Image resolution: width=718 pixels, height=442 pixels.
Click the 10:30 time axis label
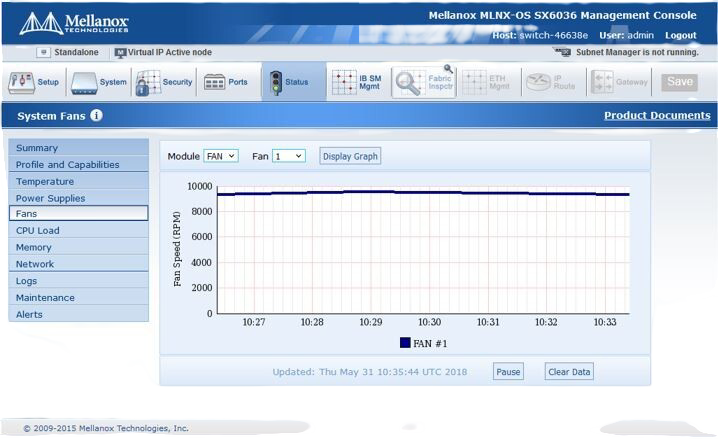pos(430,322)
